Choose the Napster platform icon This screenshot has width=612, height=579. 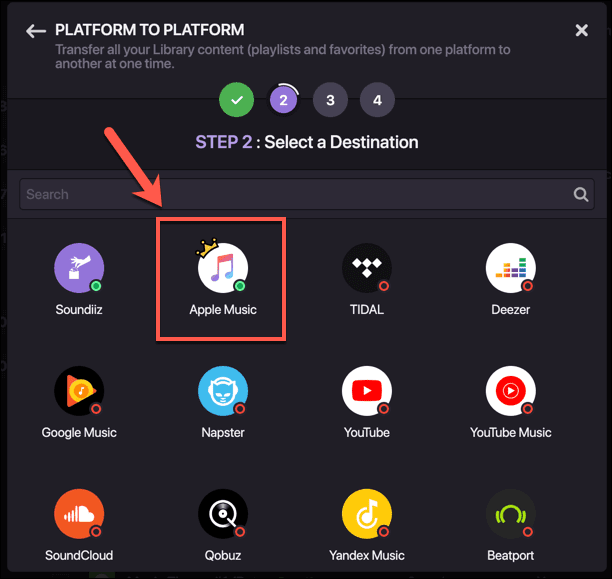pyautogui.click(x=223, y=391)
